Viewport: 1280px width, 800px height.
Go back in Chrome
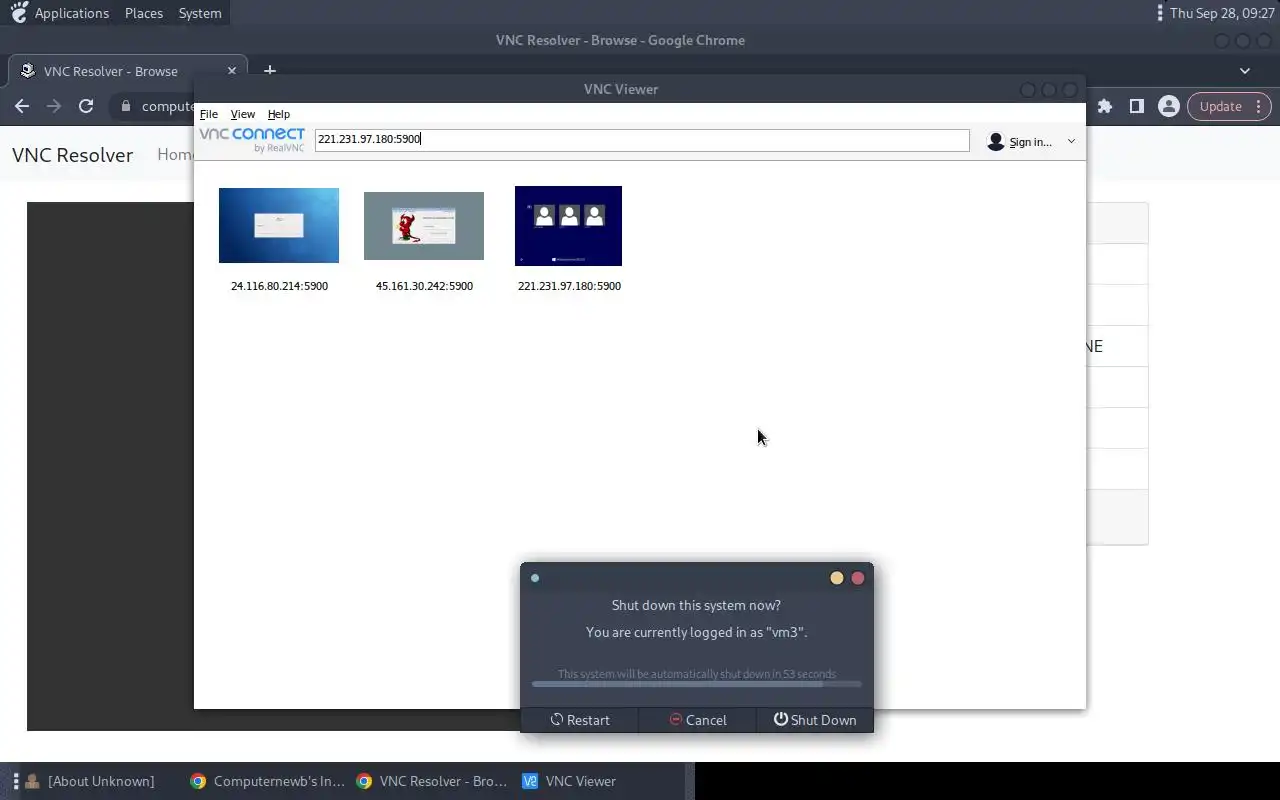[x=22, y=106]
